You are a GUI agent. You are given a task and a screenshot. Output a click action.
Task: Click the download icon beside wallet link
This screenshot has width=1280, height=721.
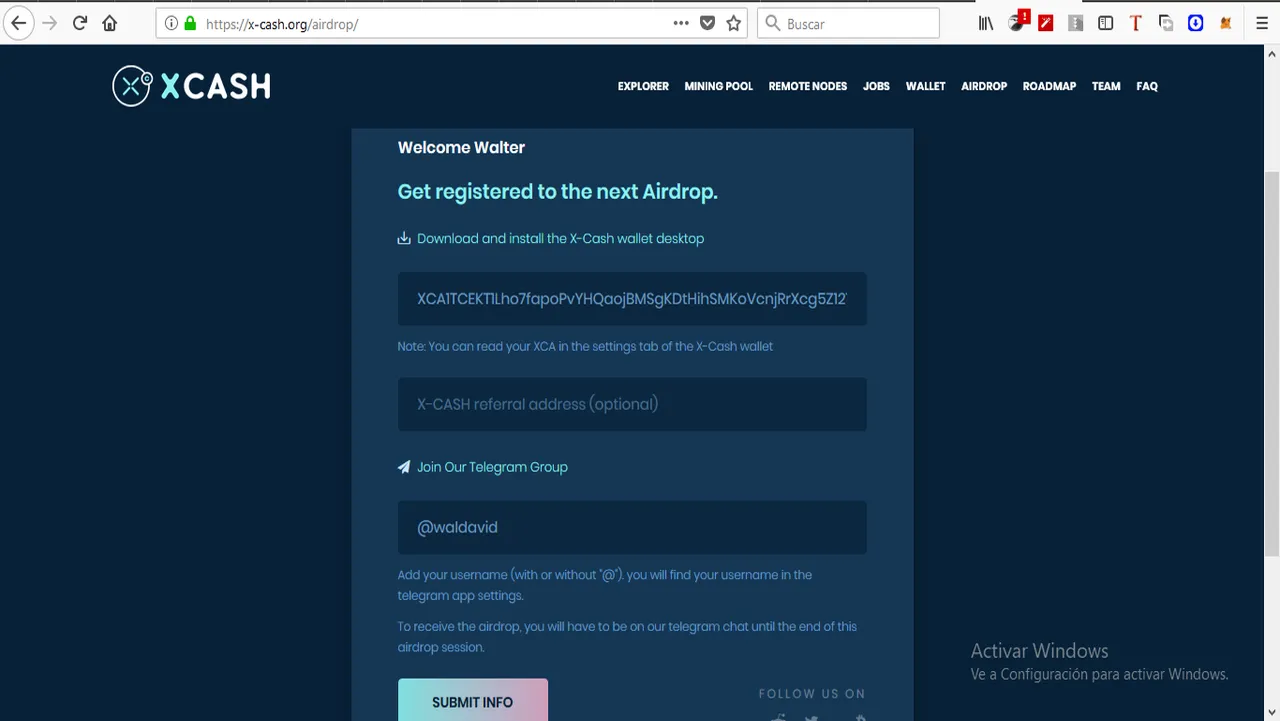(404, 238)
